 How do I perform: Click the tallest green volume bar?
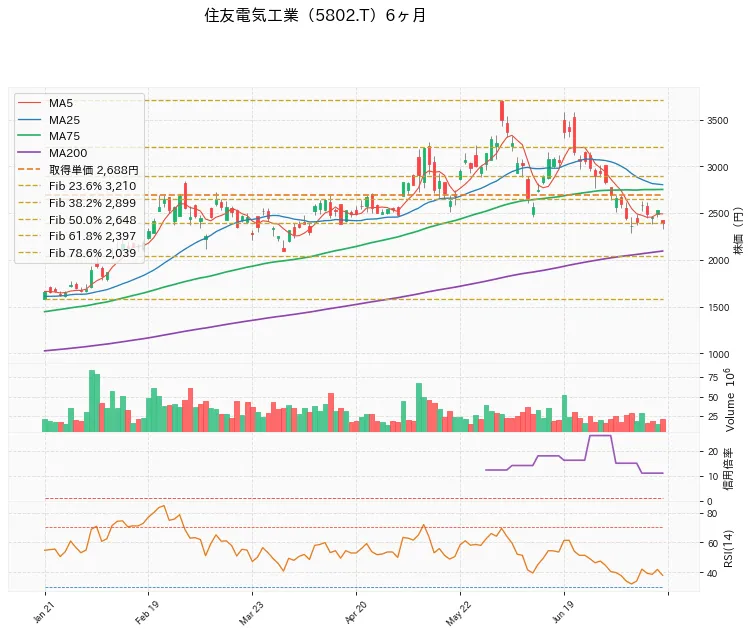pyautogui.click(x=92, y=401)
